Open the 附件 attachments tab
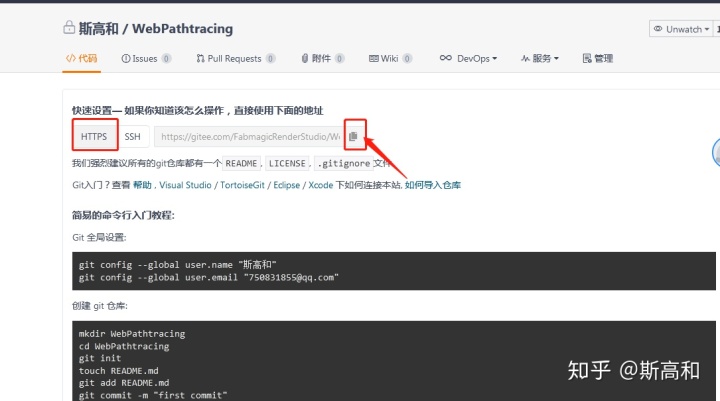 pyautogui.click(x=322, y=58)
